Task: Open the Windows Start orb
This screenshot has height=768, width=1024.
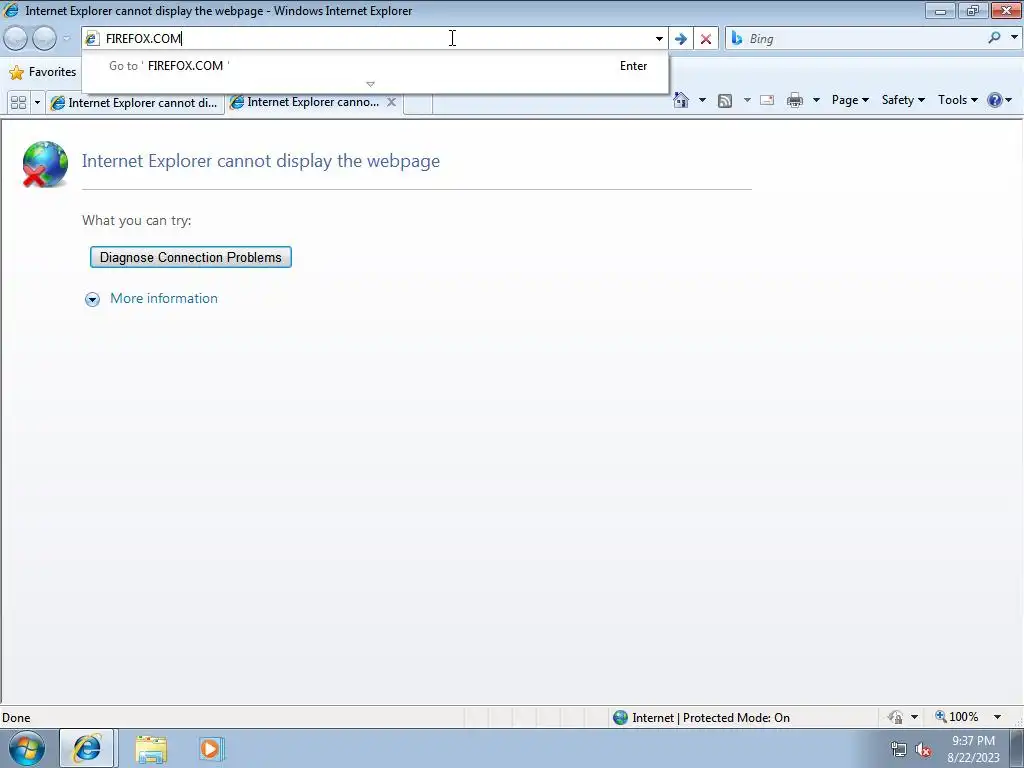Action: tap(27, 748)
